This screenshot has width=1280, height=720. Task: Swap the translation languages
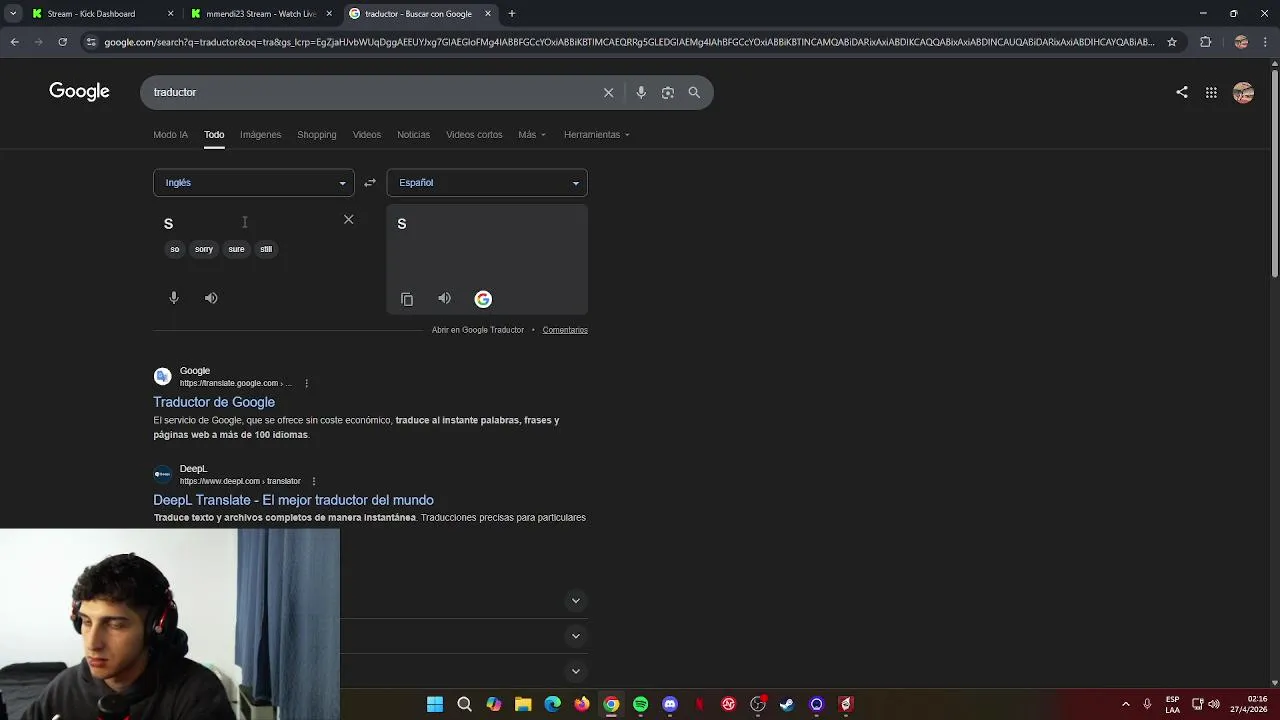pos(370,183)
